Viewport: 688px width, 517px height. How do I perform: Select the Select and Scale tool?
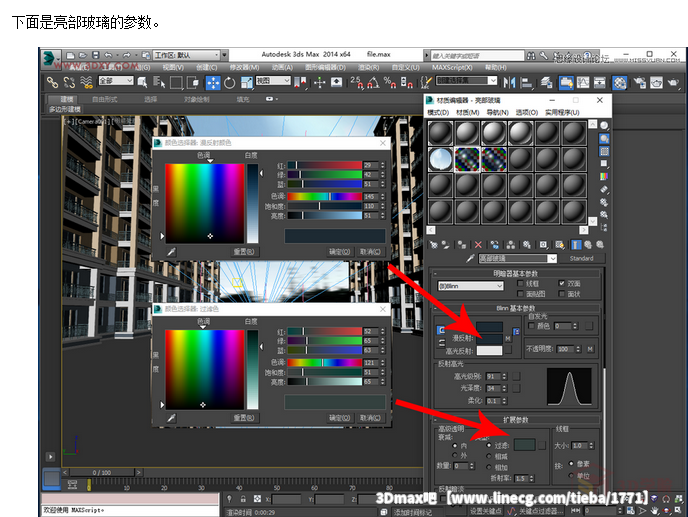coord(247,83)
